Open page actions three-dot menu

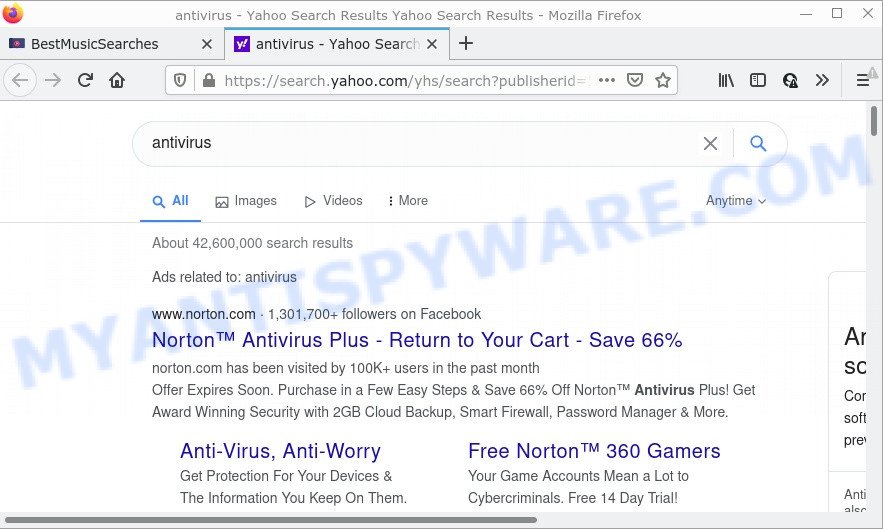coord(606,81)
